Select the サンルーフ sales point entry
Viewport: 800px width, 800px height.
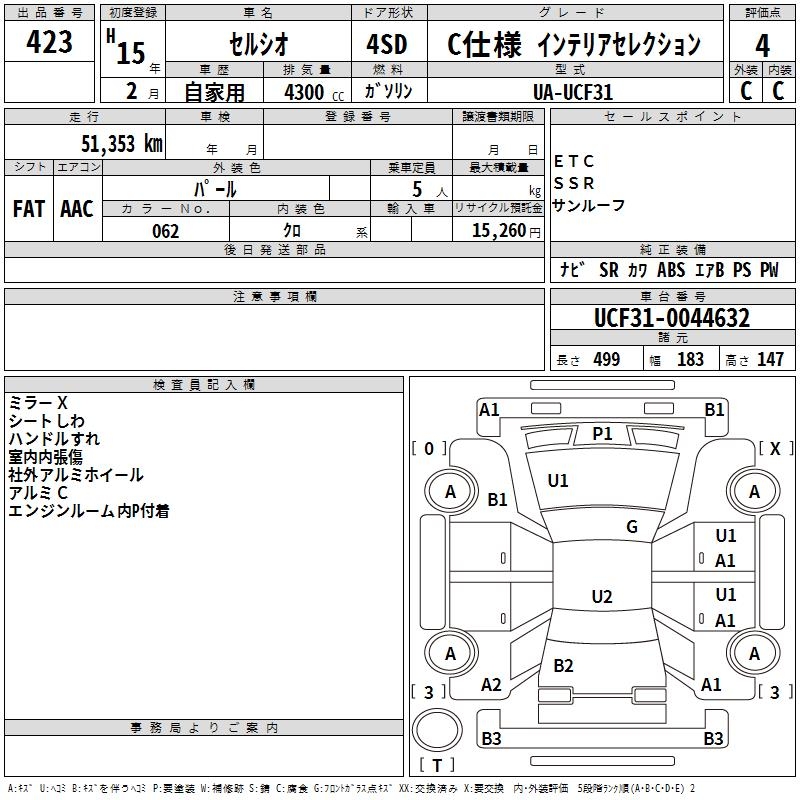(589, 205)
